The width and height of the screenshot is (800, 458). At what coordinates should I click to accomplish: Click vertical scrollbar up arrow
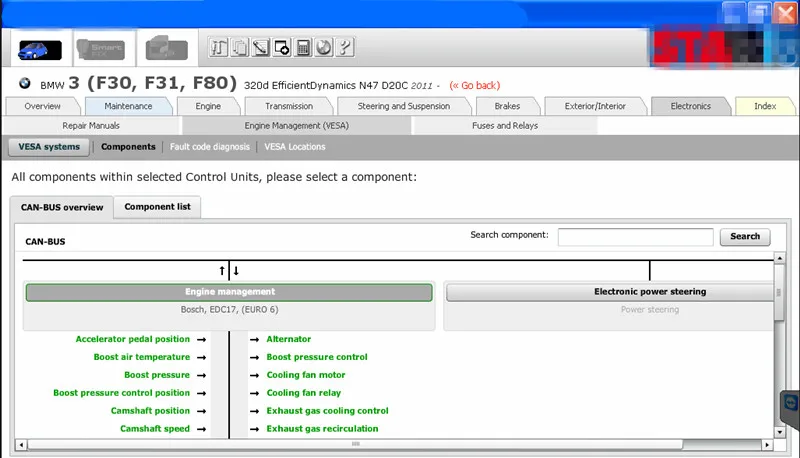click(x=779, y=258)
